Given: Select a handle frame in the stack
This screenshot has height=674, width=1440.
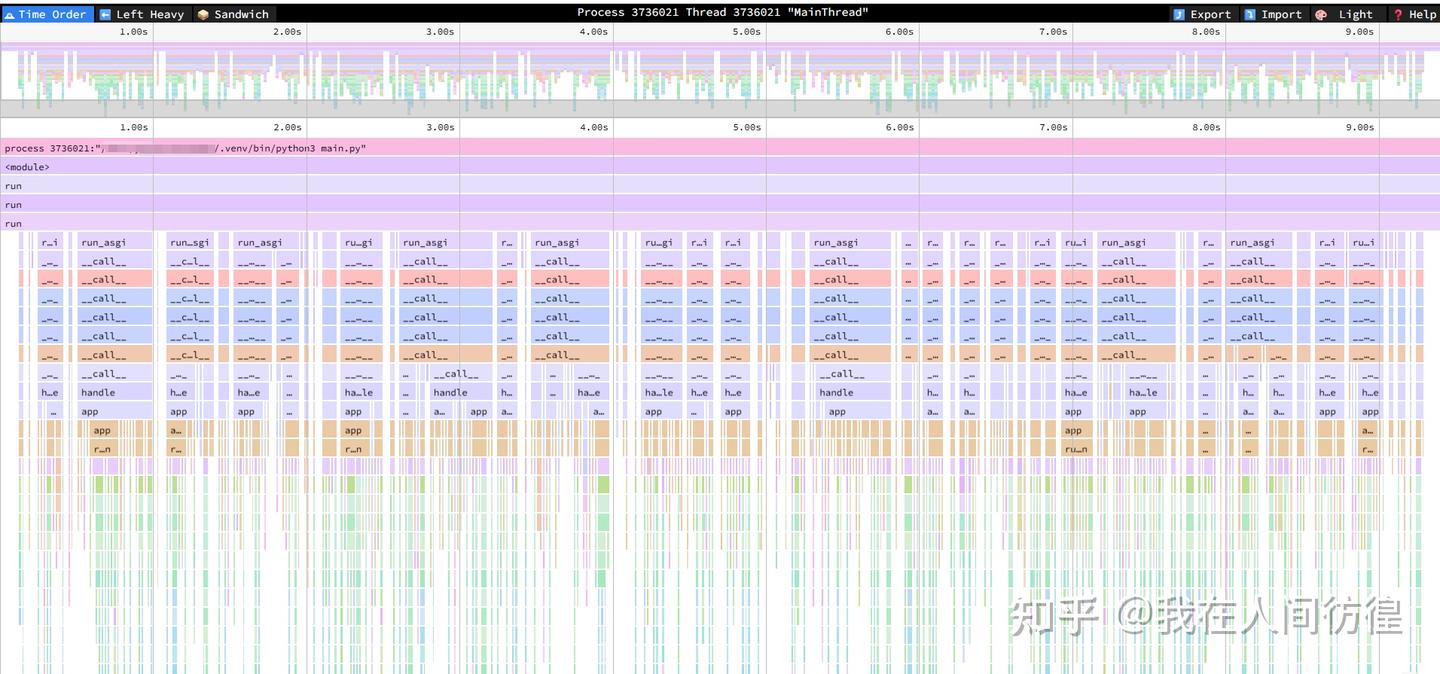Looking at the screenshot, I should [x=113, y=392].
